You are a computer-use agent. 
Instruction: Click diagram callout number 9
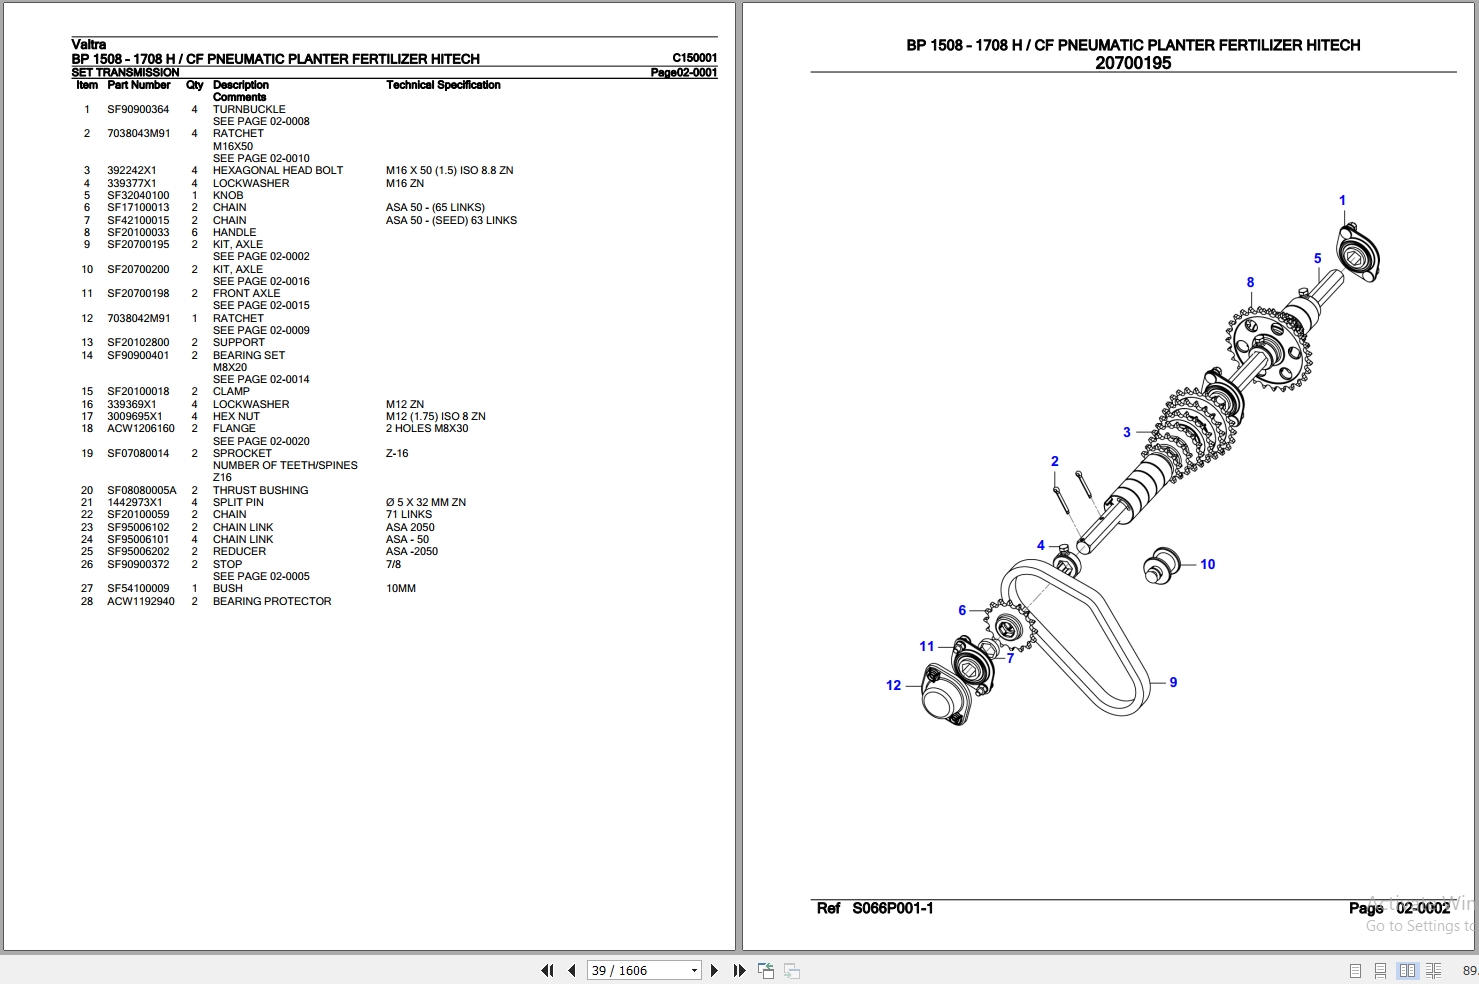coord(1173,682)
